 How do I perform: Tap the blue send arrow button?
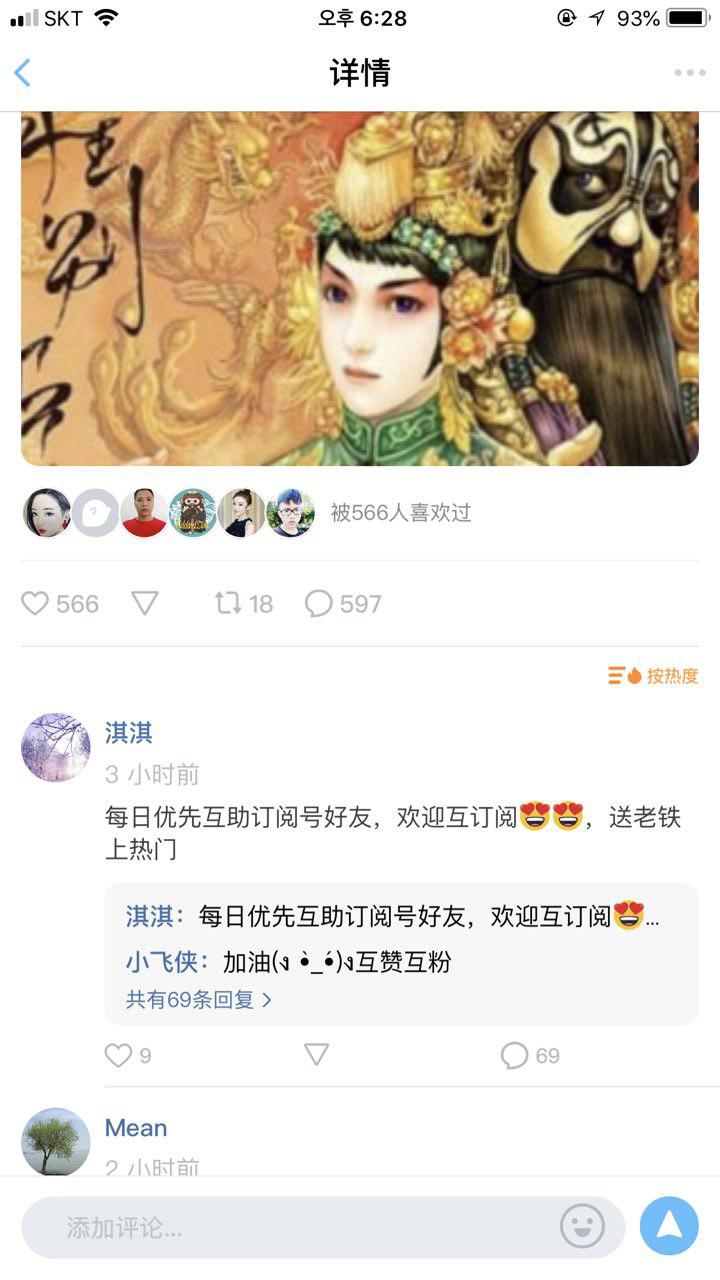[x=669, y=1226]
